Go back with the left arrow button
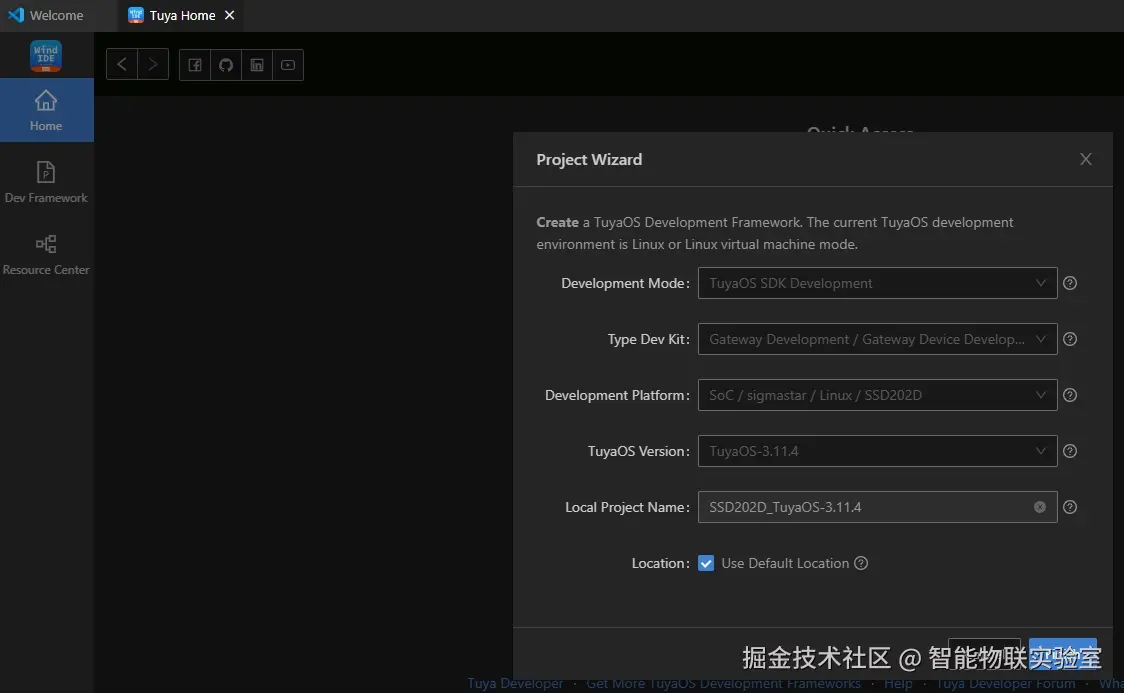Screen dimensions: 1124x693 click(x=122, y=64)
